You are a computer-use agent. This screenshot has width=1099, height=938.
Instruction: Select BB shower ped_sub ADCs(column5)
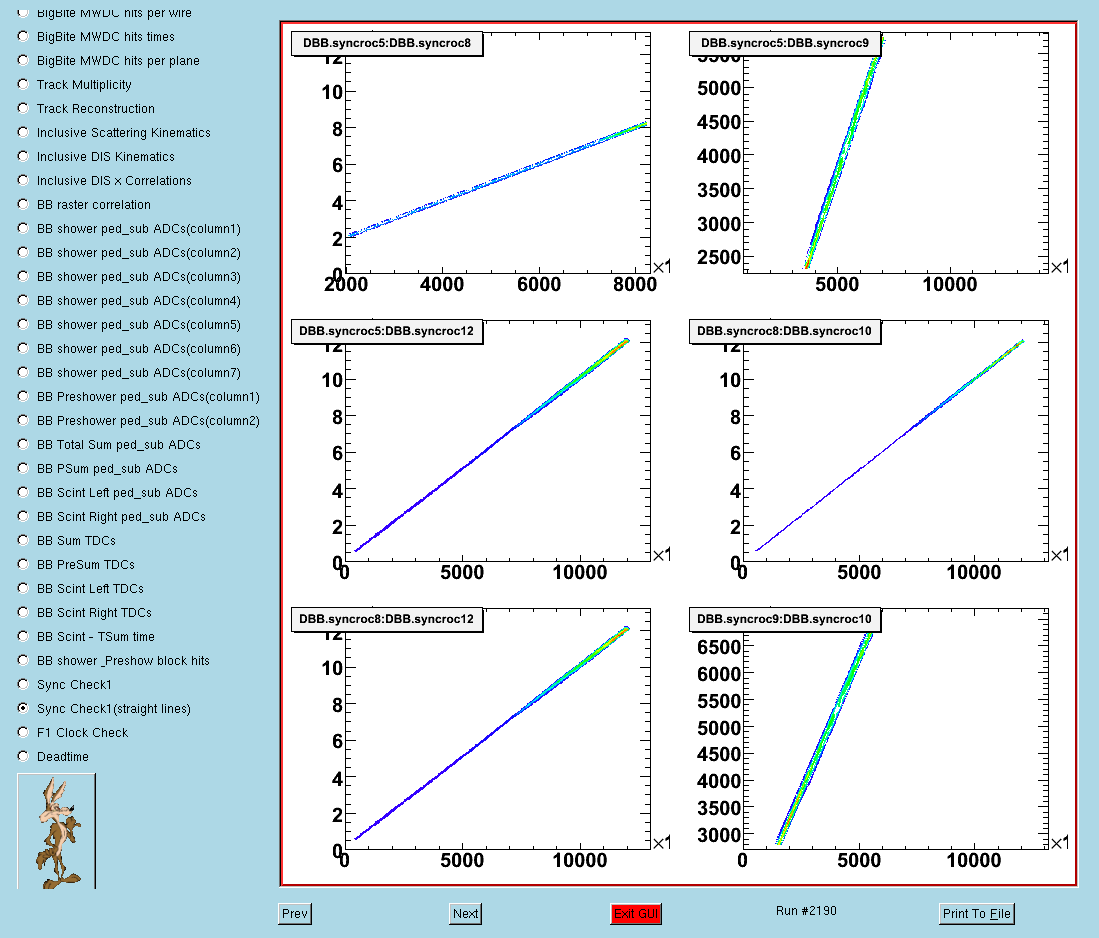(x=23, y=324)
